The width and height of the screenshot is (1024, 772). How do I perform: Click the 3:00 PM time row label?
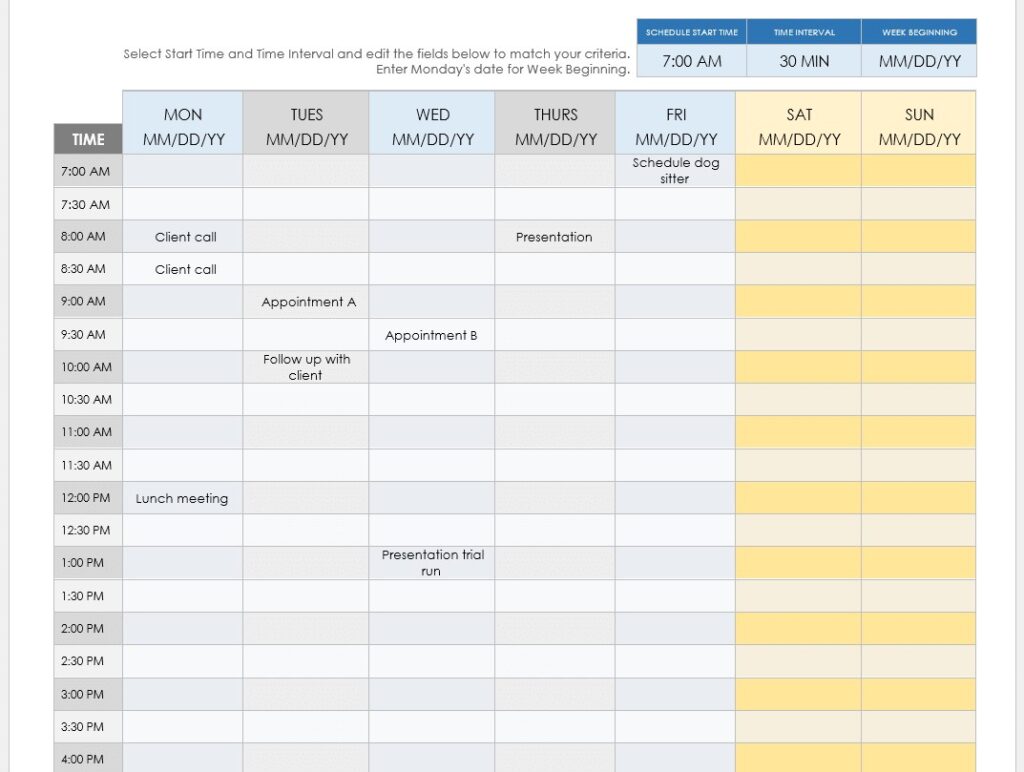point(88,694)
